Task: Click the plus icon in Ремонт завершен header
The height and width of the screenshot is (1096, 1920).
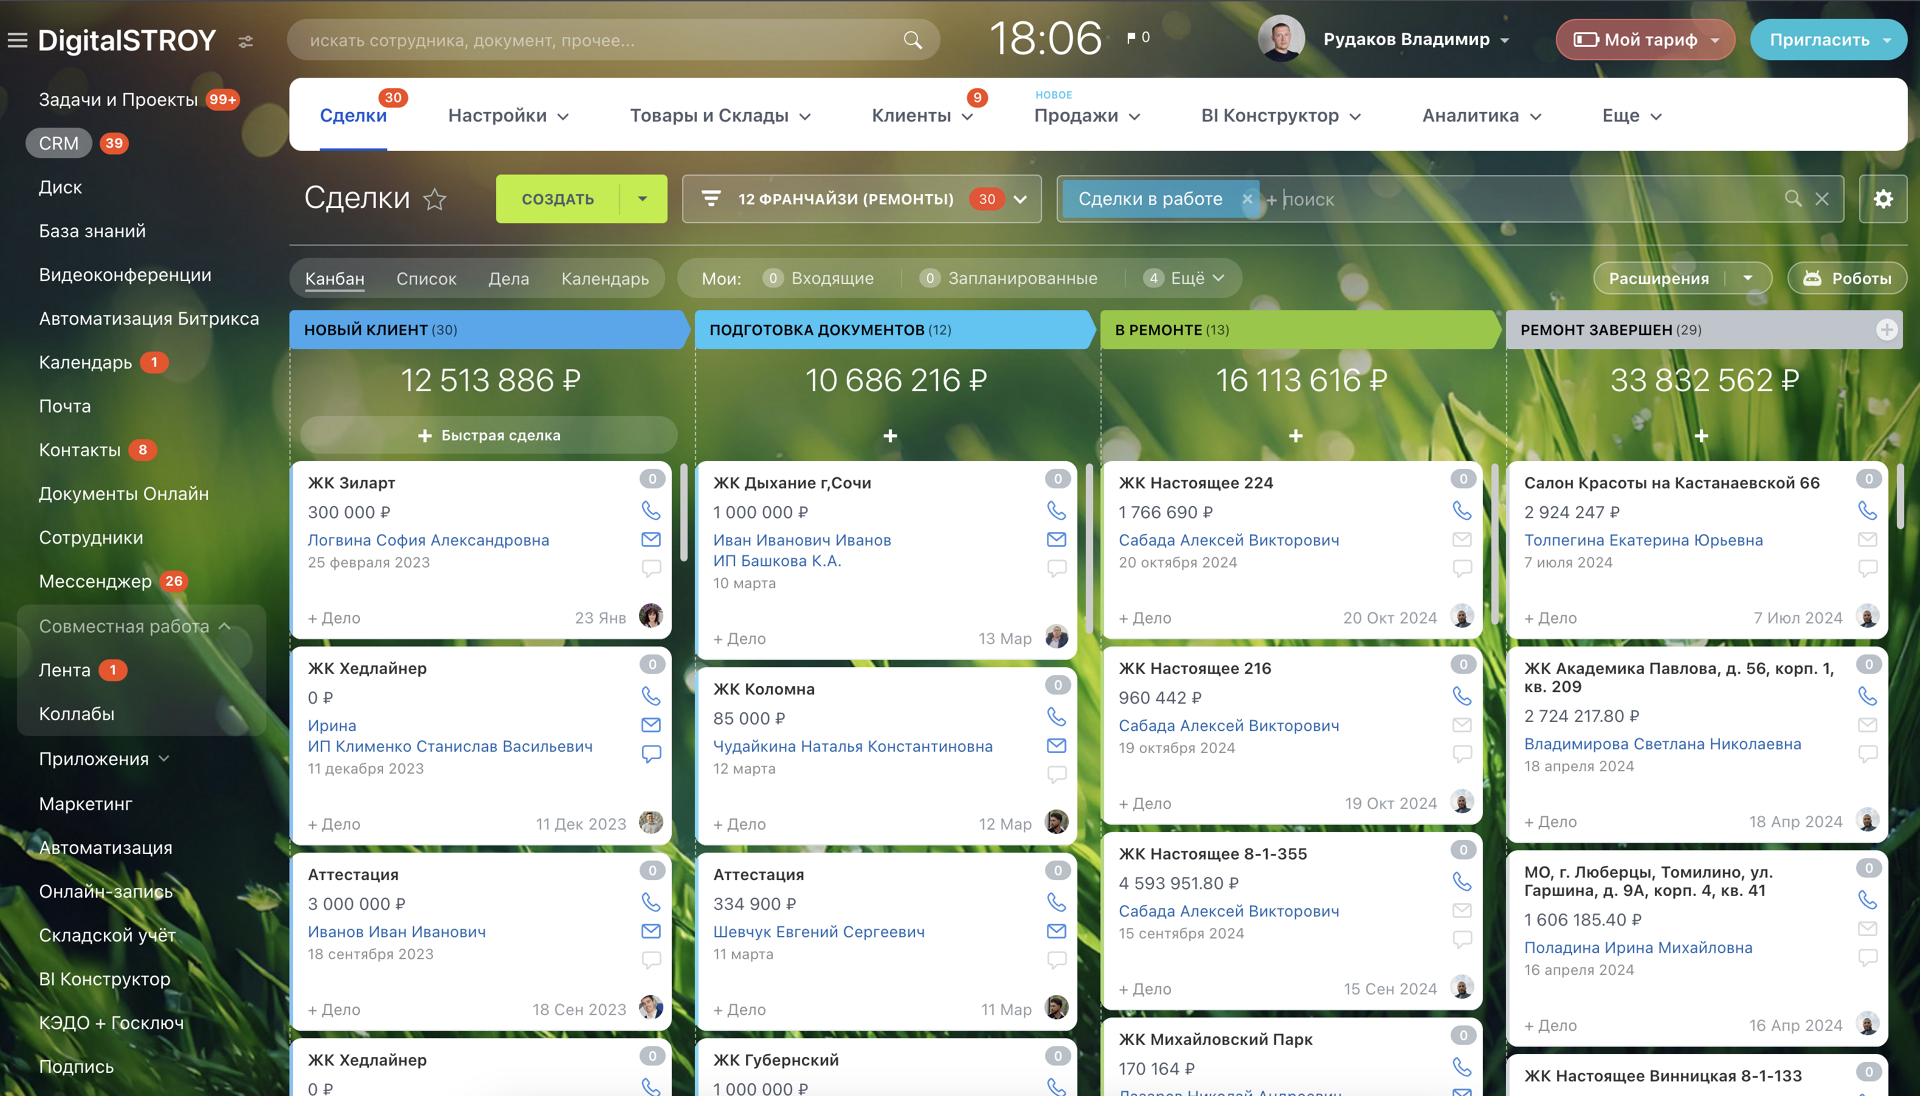Action: pyautogui.click(x=1886, y=330)
